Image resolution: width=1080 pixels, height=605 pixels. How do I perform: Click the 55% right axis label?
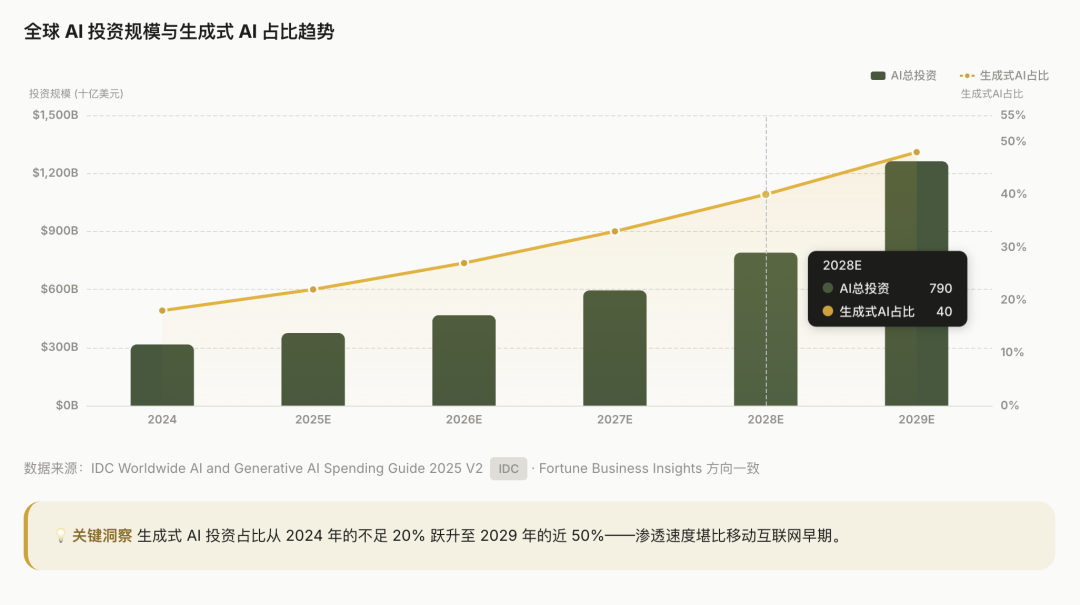1013,115
